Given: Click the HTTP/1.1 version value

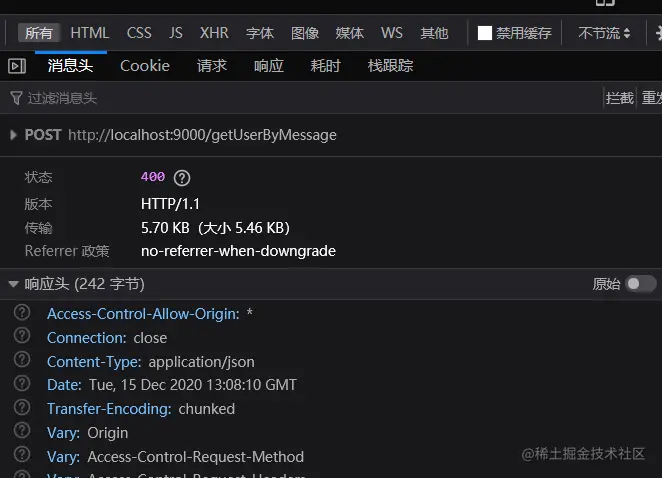Looking at the screenshot, I should click(x=170, y=204).
